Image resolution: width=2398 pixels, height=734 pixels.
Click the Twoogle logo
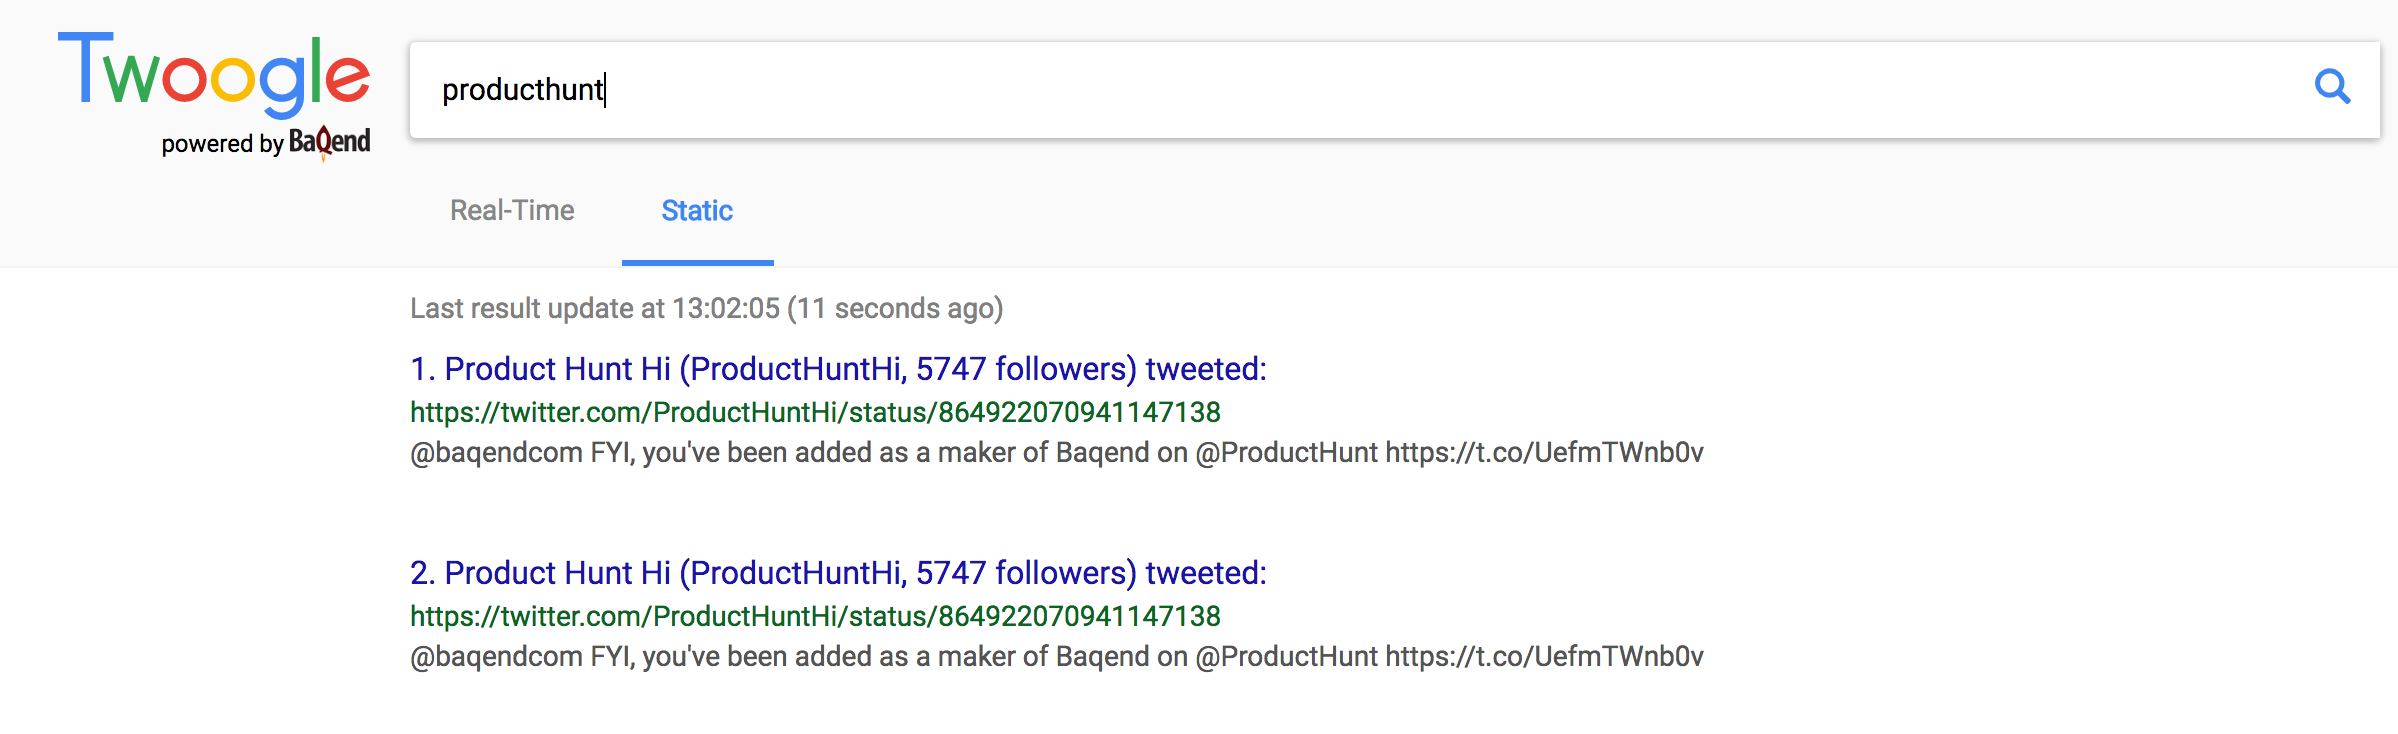pyautogui.click(x=214, y=72)
